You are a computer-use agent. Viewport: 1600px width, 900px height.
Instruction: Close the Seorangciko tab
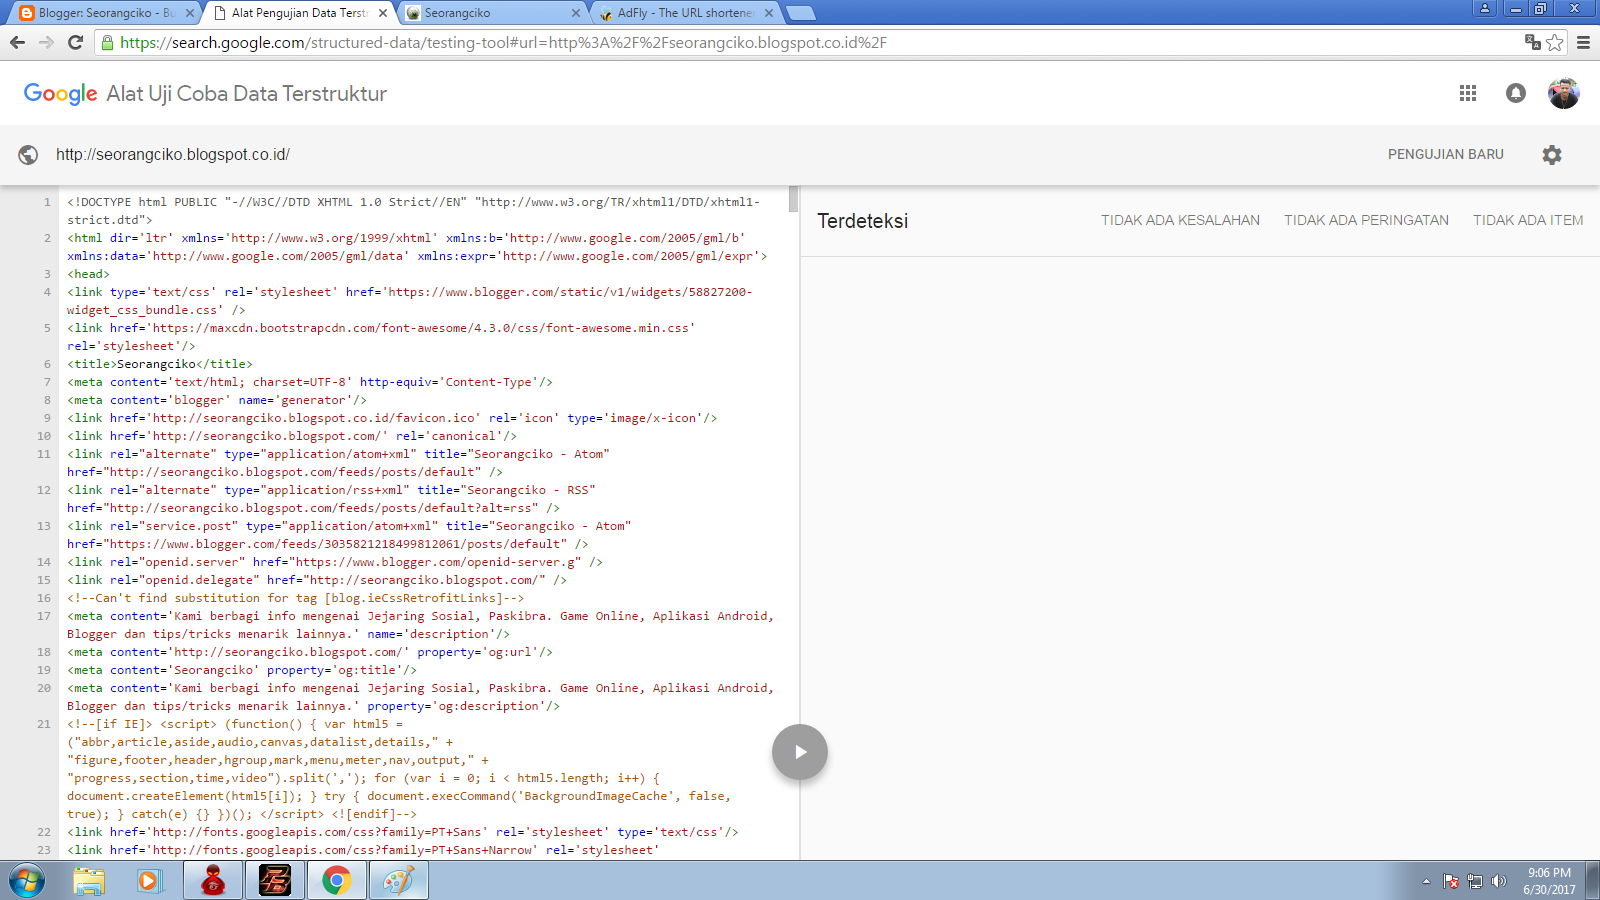576,13
